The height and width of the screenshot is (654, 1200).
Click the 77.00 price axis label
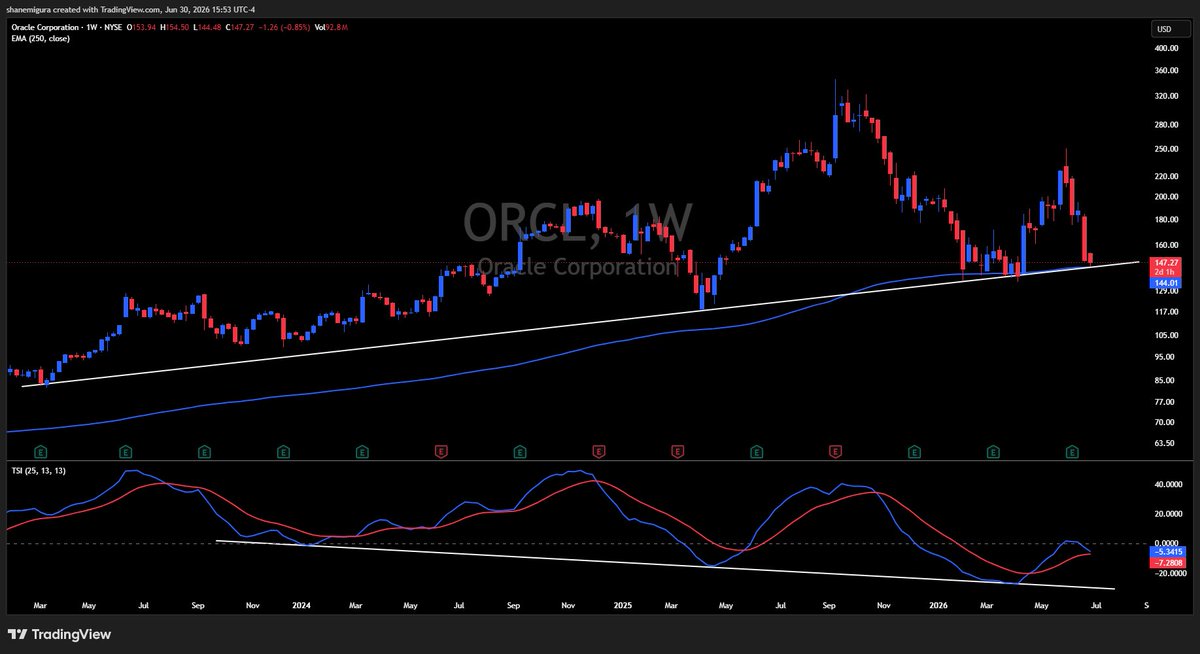point(1165,402)
